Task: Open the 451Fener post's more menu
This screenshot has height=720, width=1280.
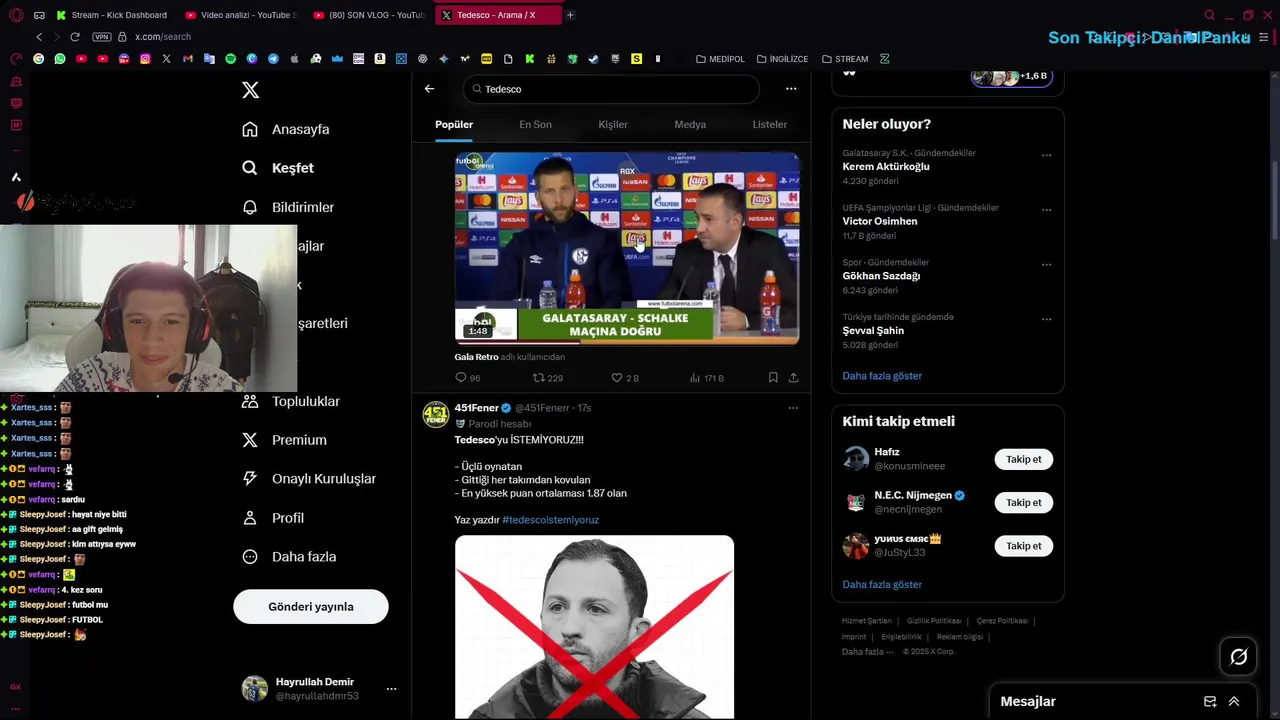Action: 793,408
